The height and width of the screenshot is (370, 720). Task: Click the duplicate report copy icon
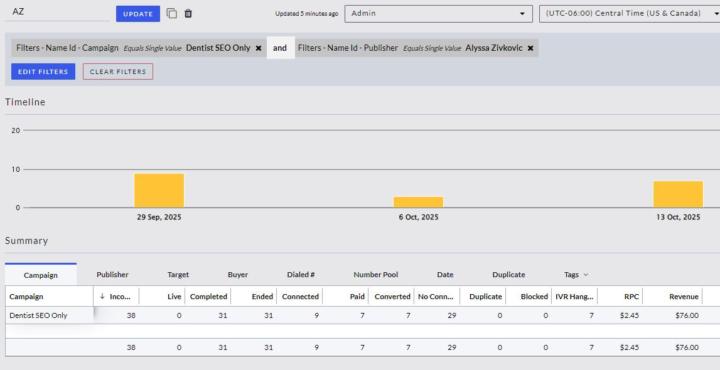(x=172, y=13)
